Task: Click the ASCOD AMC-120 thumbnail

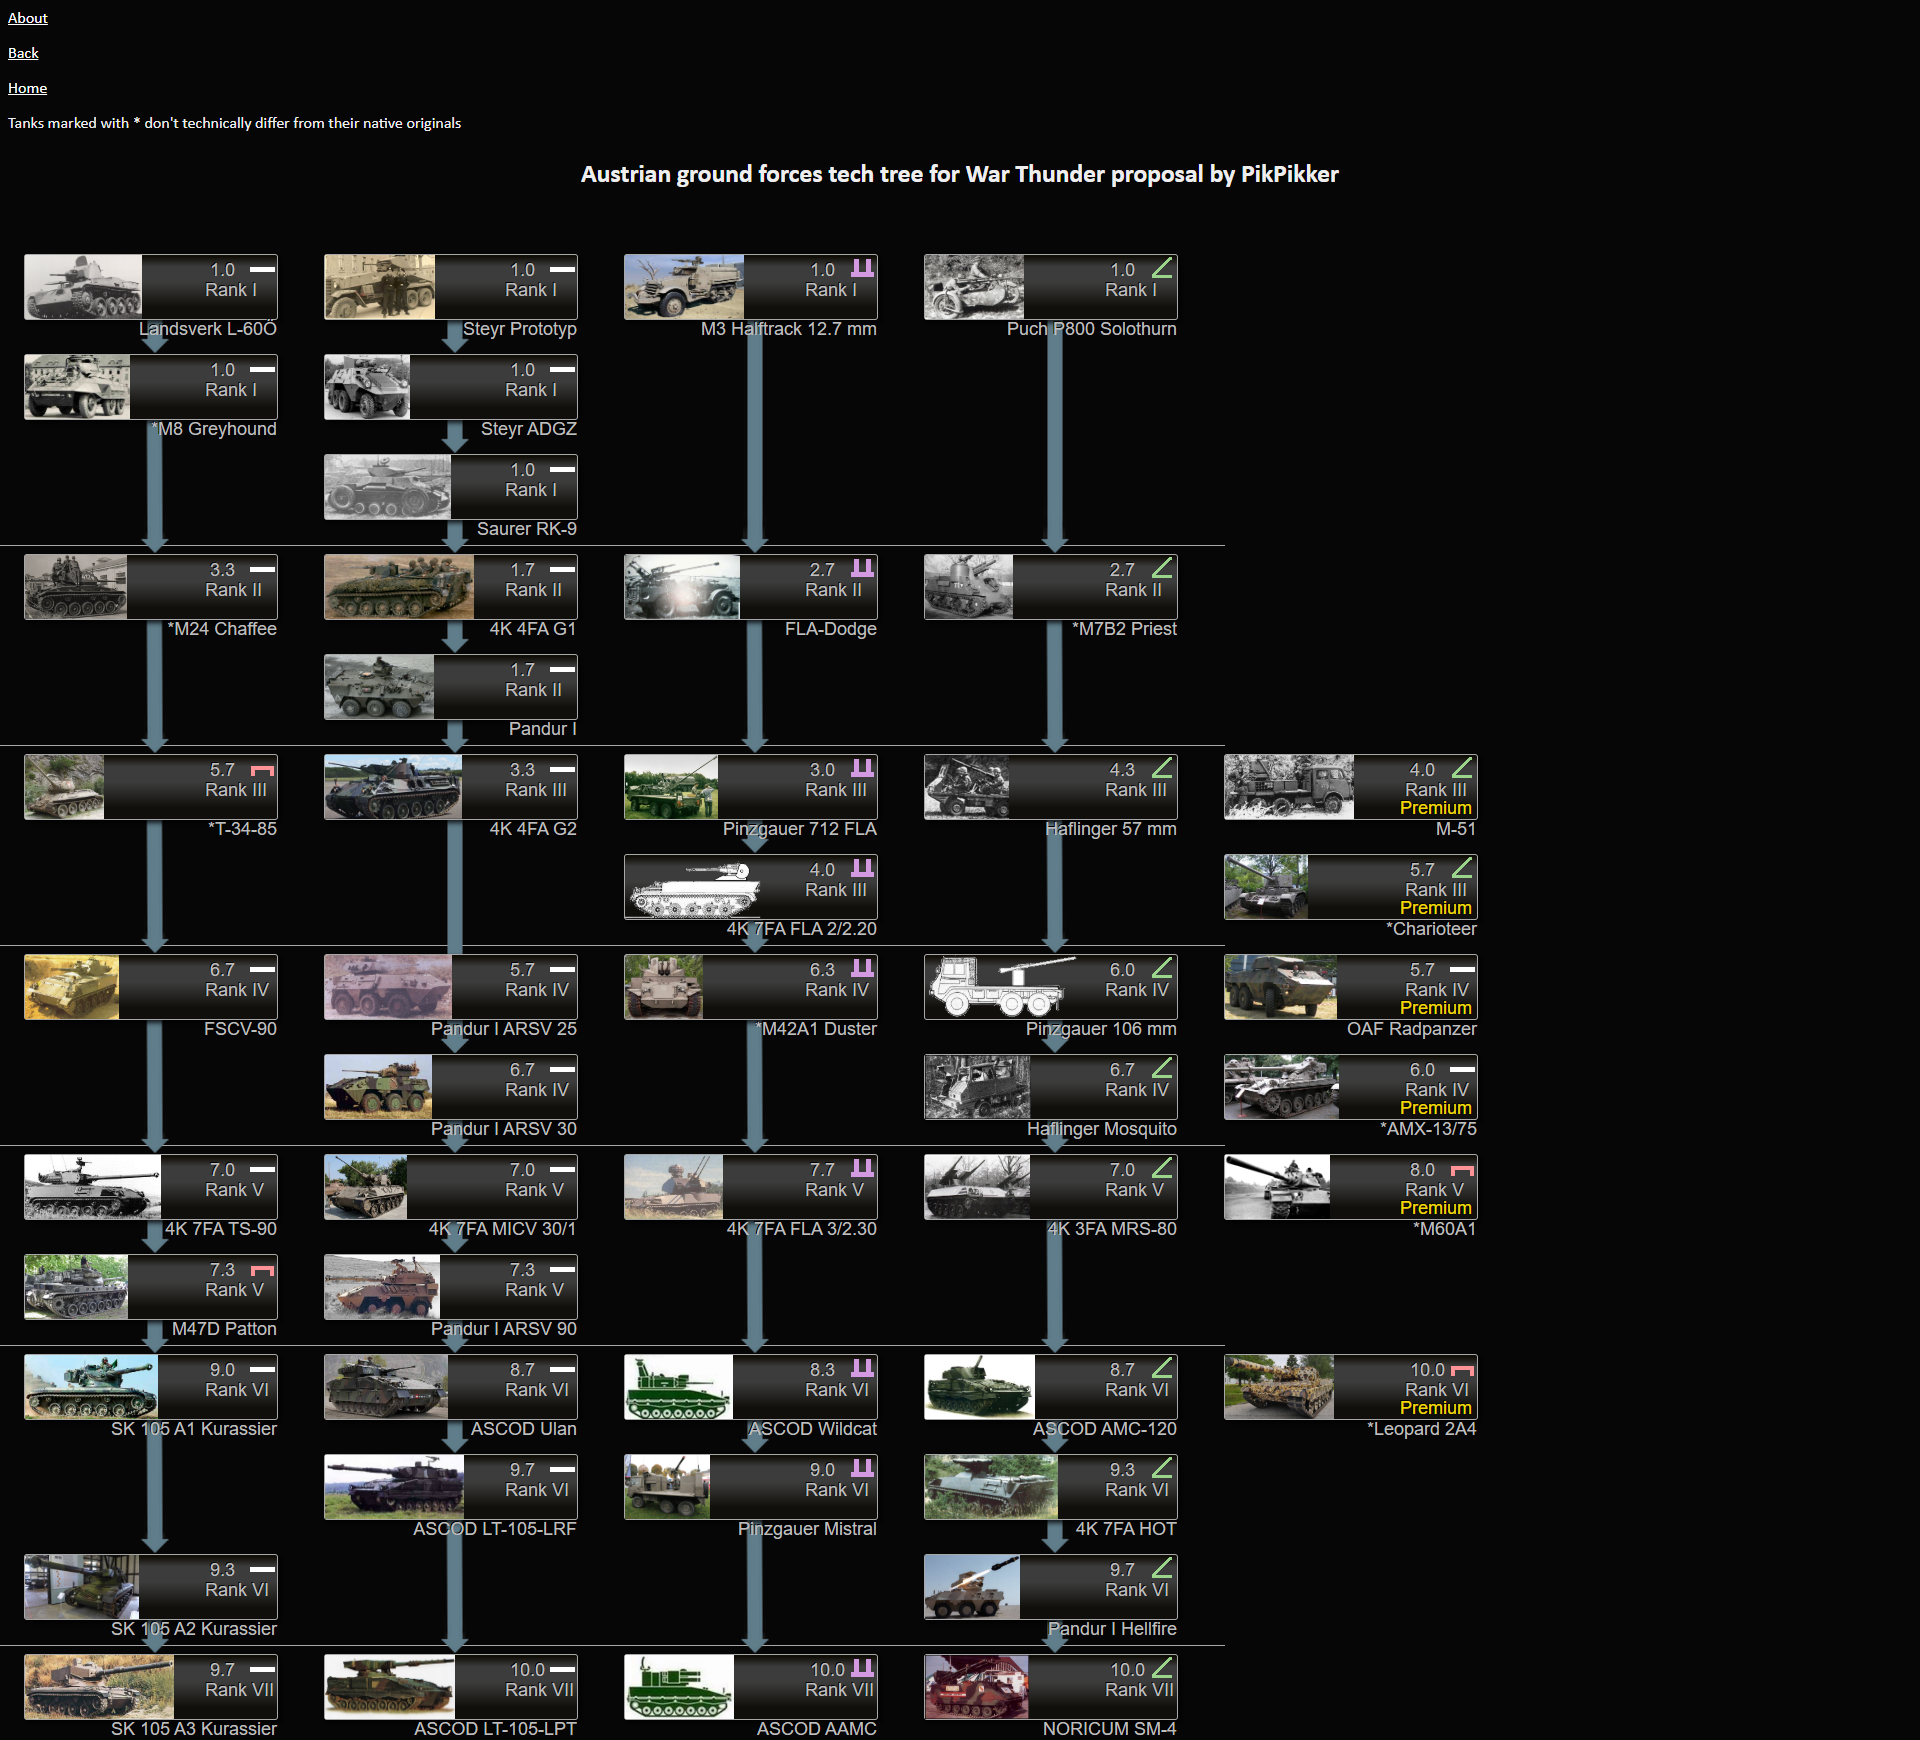Action: pyautogui.click(x=980, y=1387)
